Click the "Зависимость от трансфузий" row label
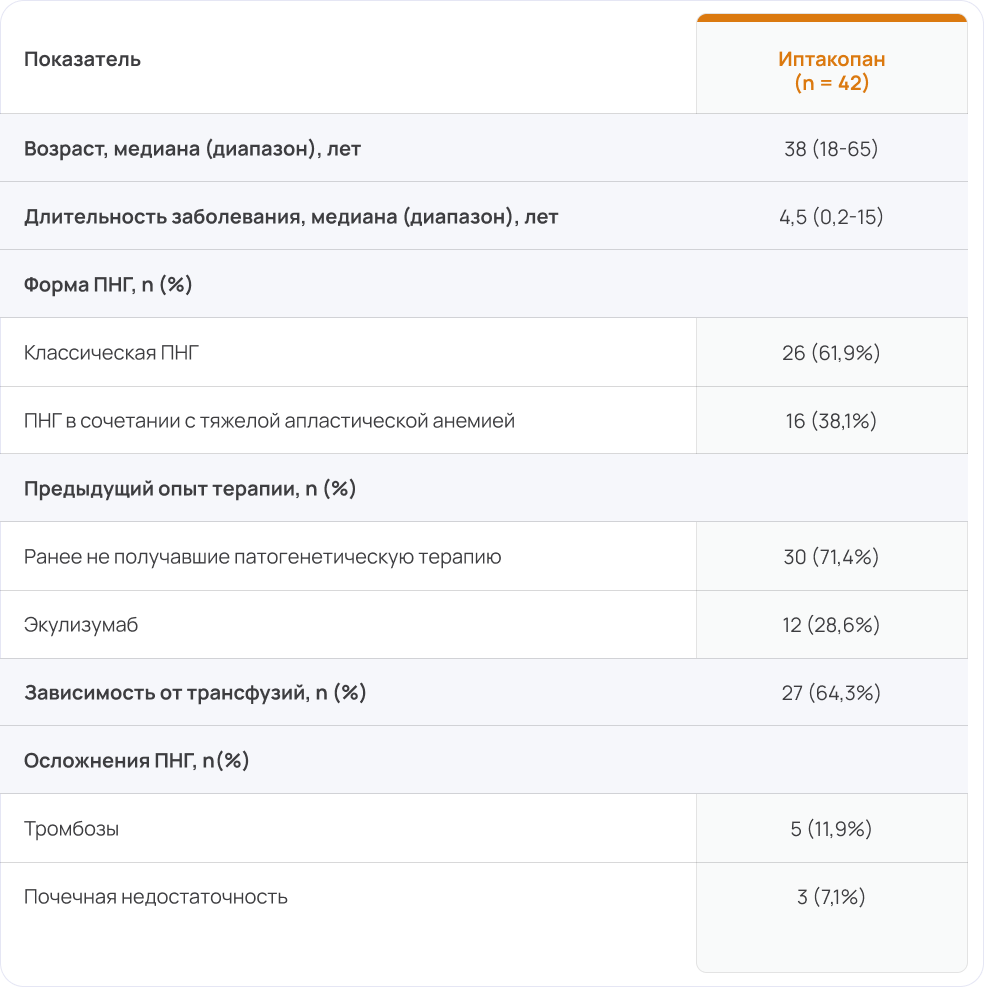This screenshot has height=987, width=984. tap(195, 692)
